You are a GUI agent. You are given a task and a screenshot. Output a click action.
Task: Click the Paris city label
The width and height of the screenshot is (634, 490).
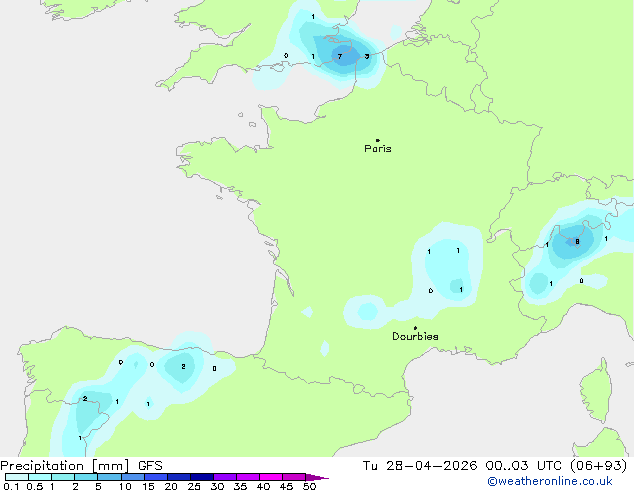[378, 149]
